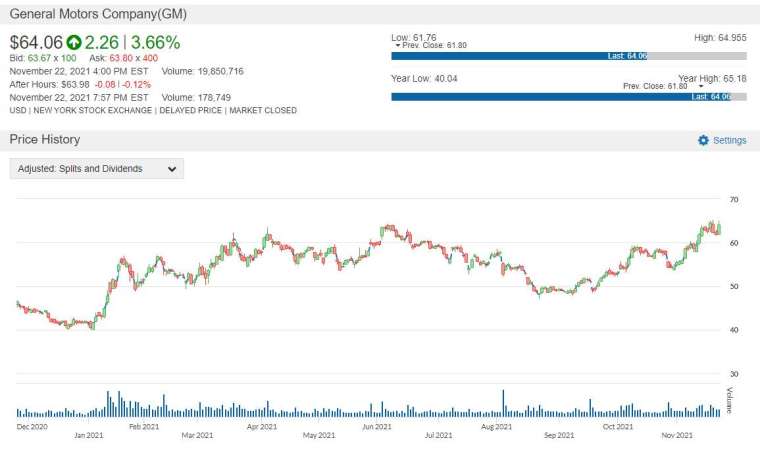Click the 3.66% percent change value

tap(156, 43)
